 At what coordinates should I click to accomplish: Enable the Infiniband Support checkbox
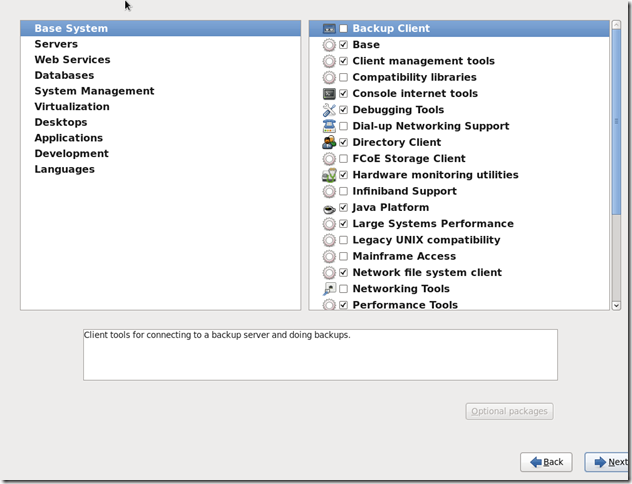[343, 191]
